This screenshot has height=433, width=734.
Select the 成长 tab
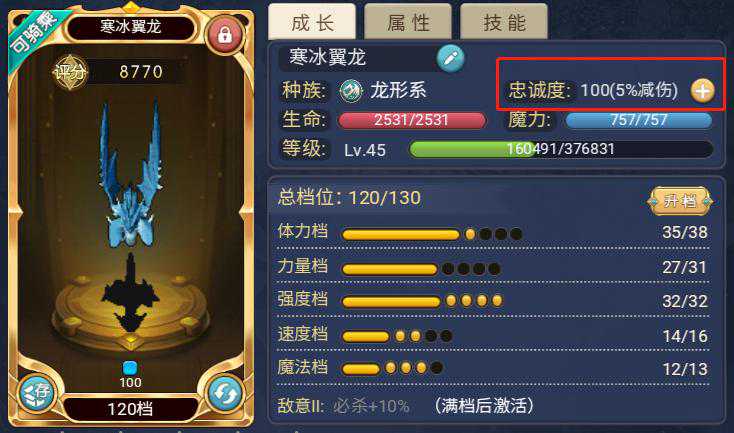click(312, 22)
